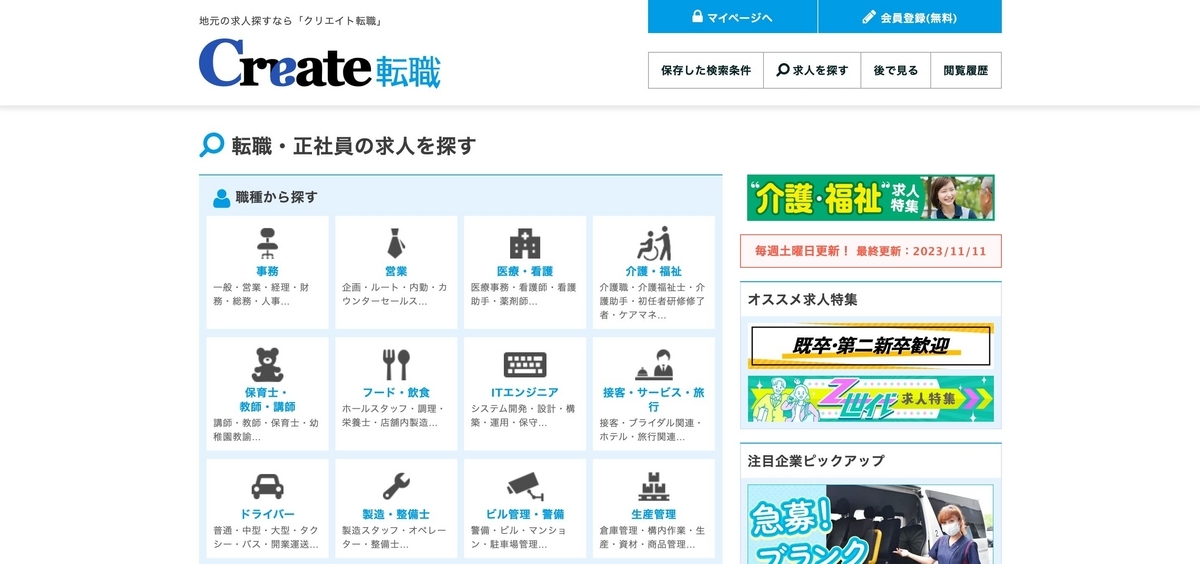
Task: Click the warehouse boxes icon for 生産管理
Action: pos(654,486)
